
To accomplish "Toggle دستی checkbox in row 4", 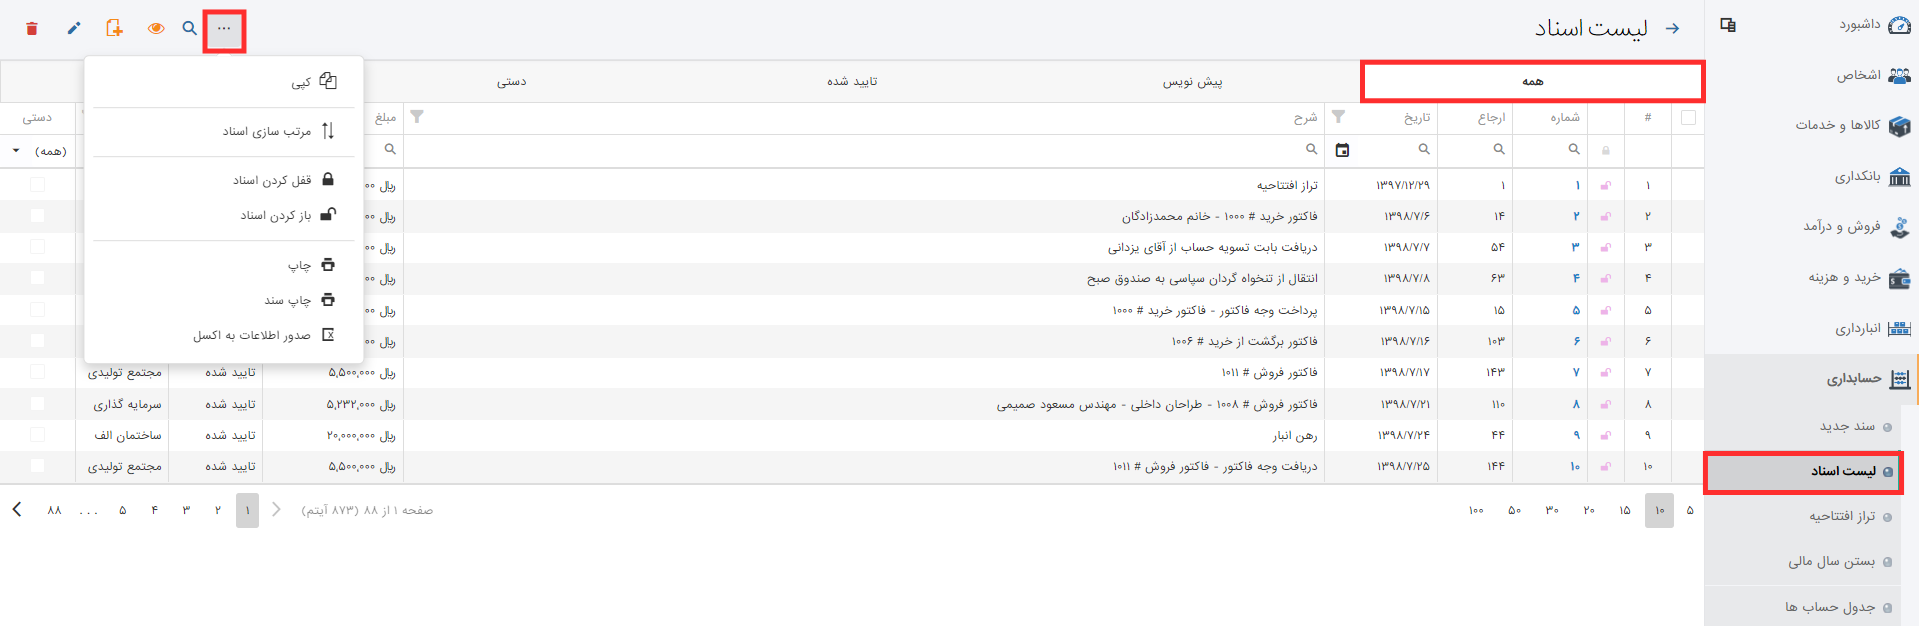I will click(x=37, y=278).
